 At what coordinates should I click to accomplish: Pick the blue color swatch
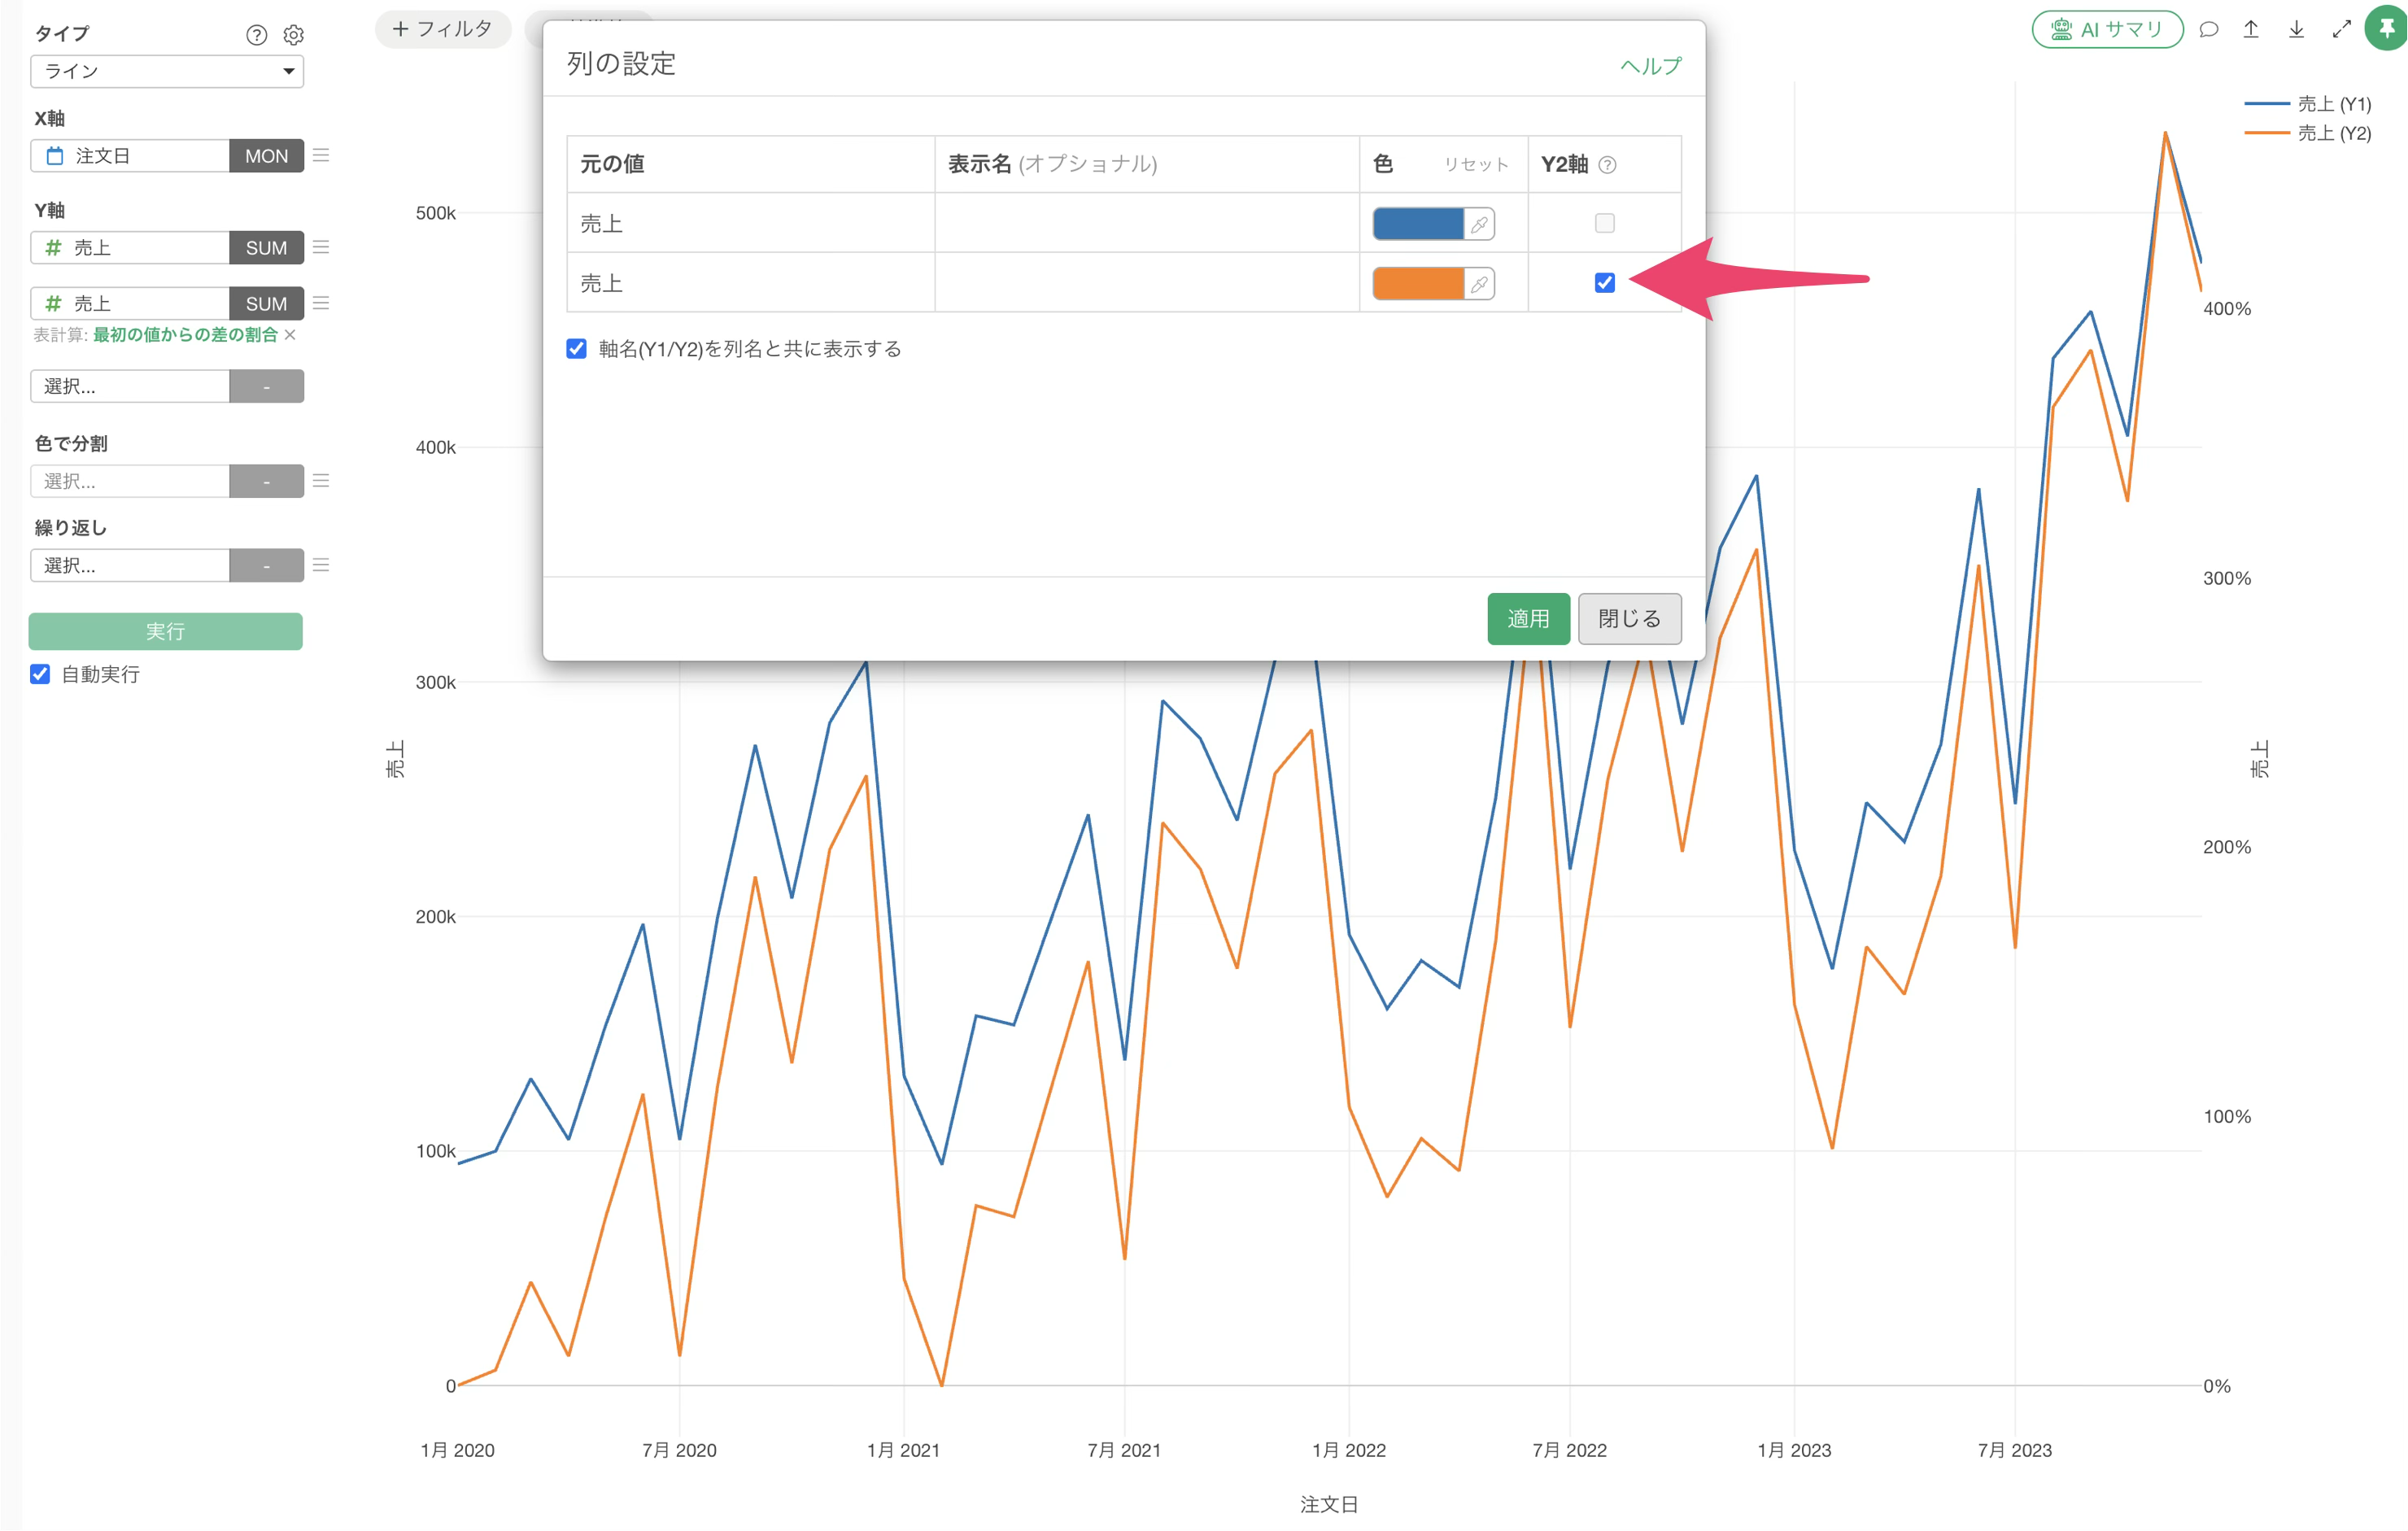(x=1418, y=224)
